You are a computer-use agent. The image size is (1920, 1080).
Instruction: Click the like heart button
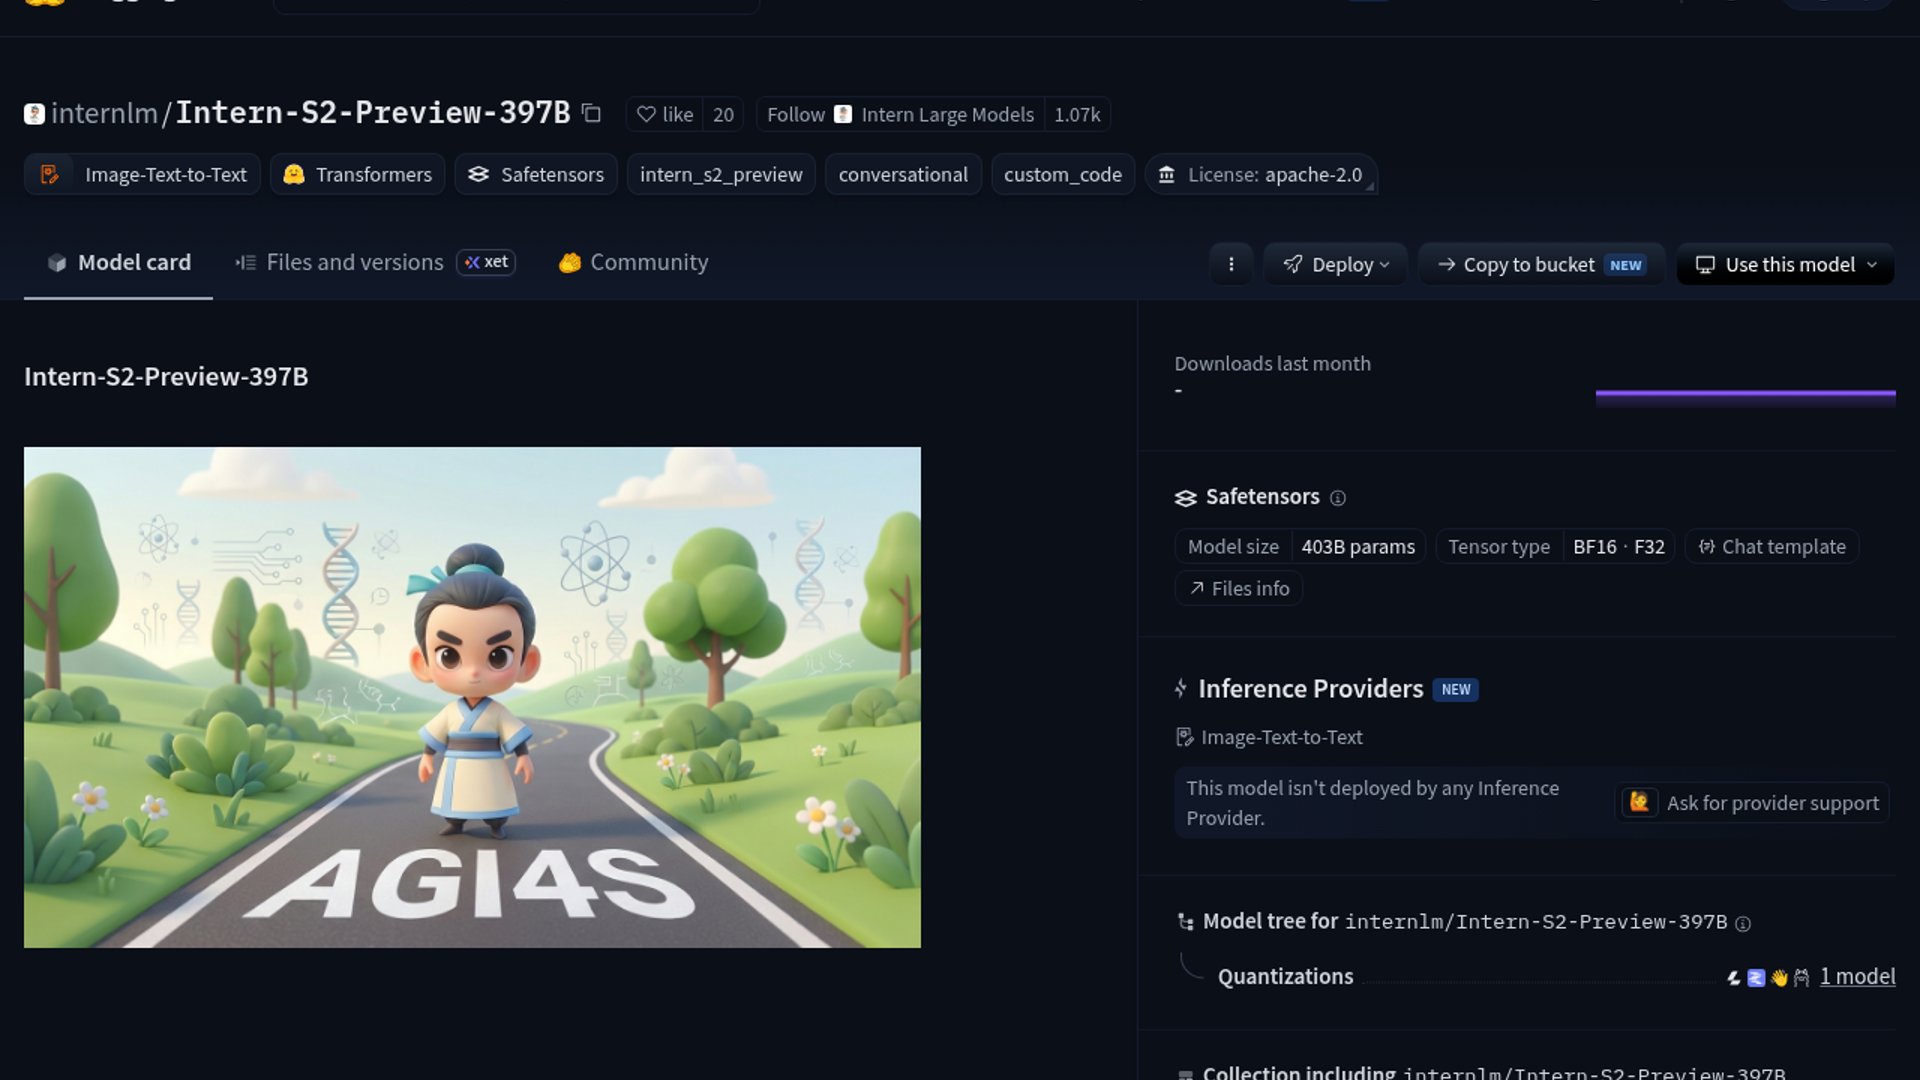point(665,114)
